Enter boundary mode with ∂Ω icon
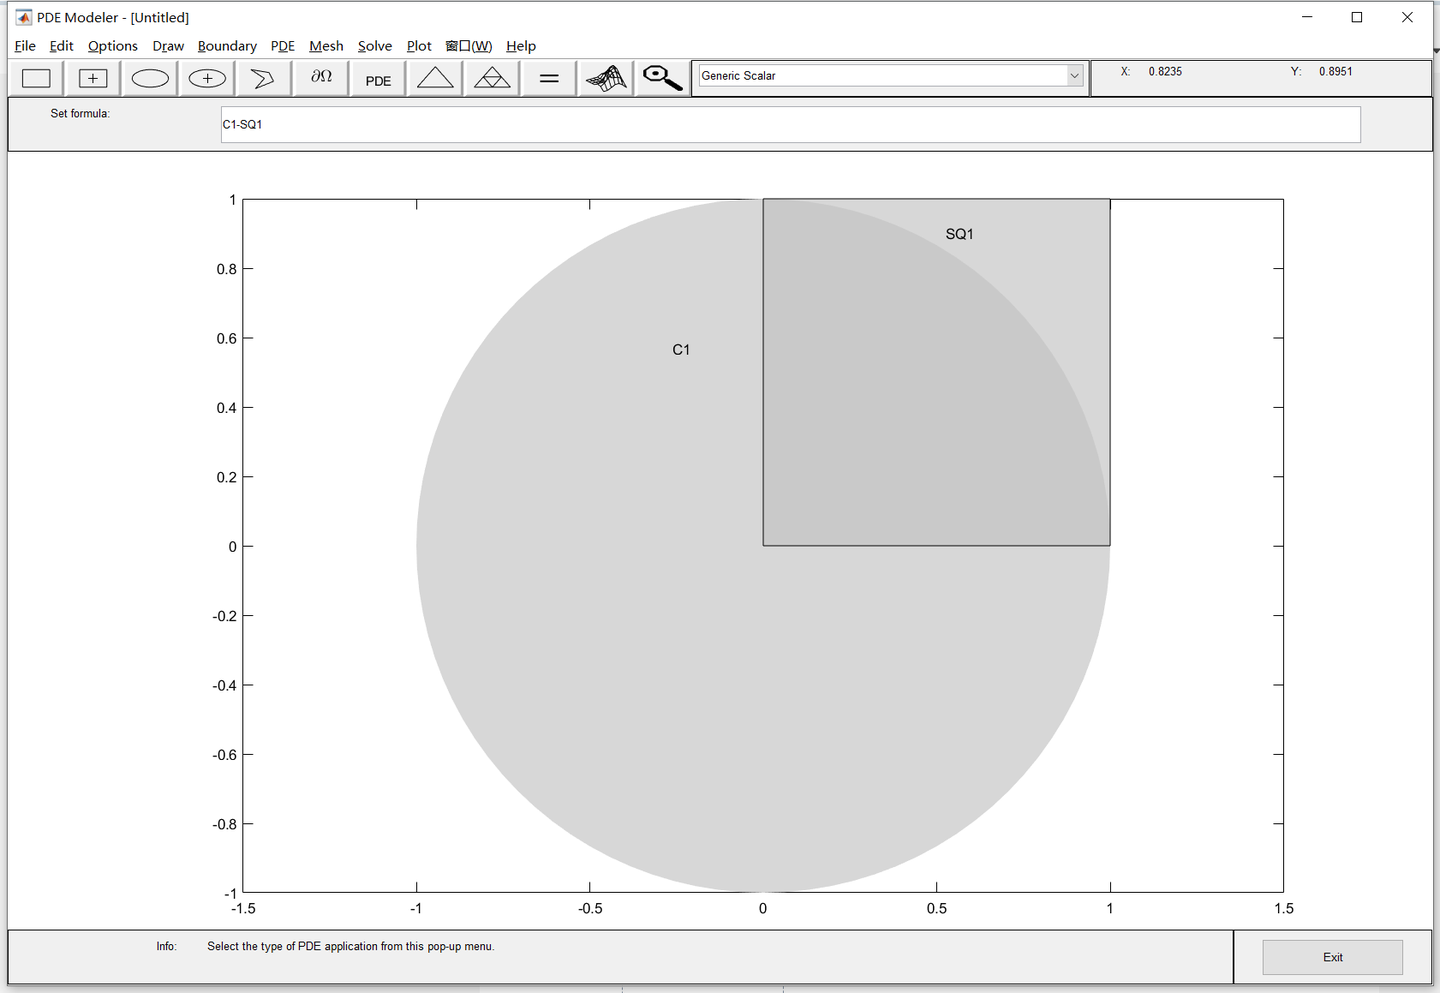1440x993 pixels. pyautogui.click(x=321, y=78)
